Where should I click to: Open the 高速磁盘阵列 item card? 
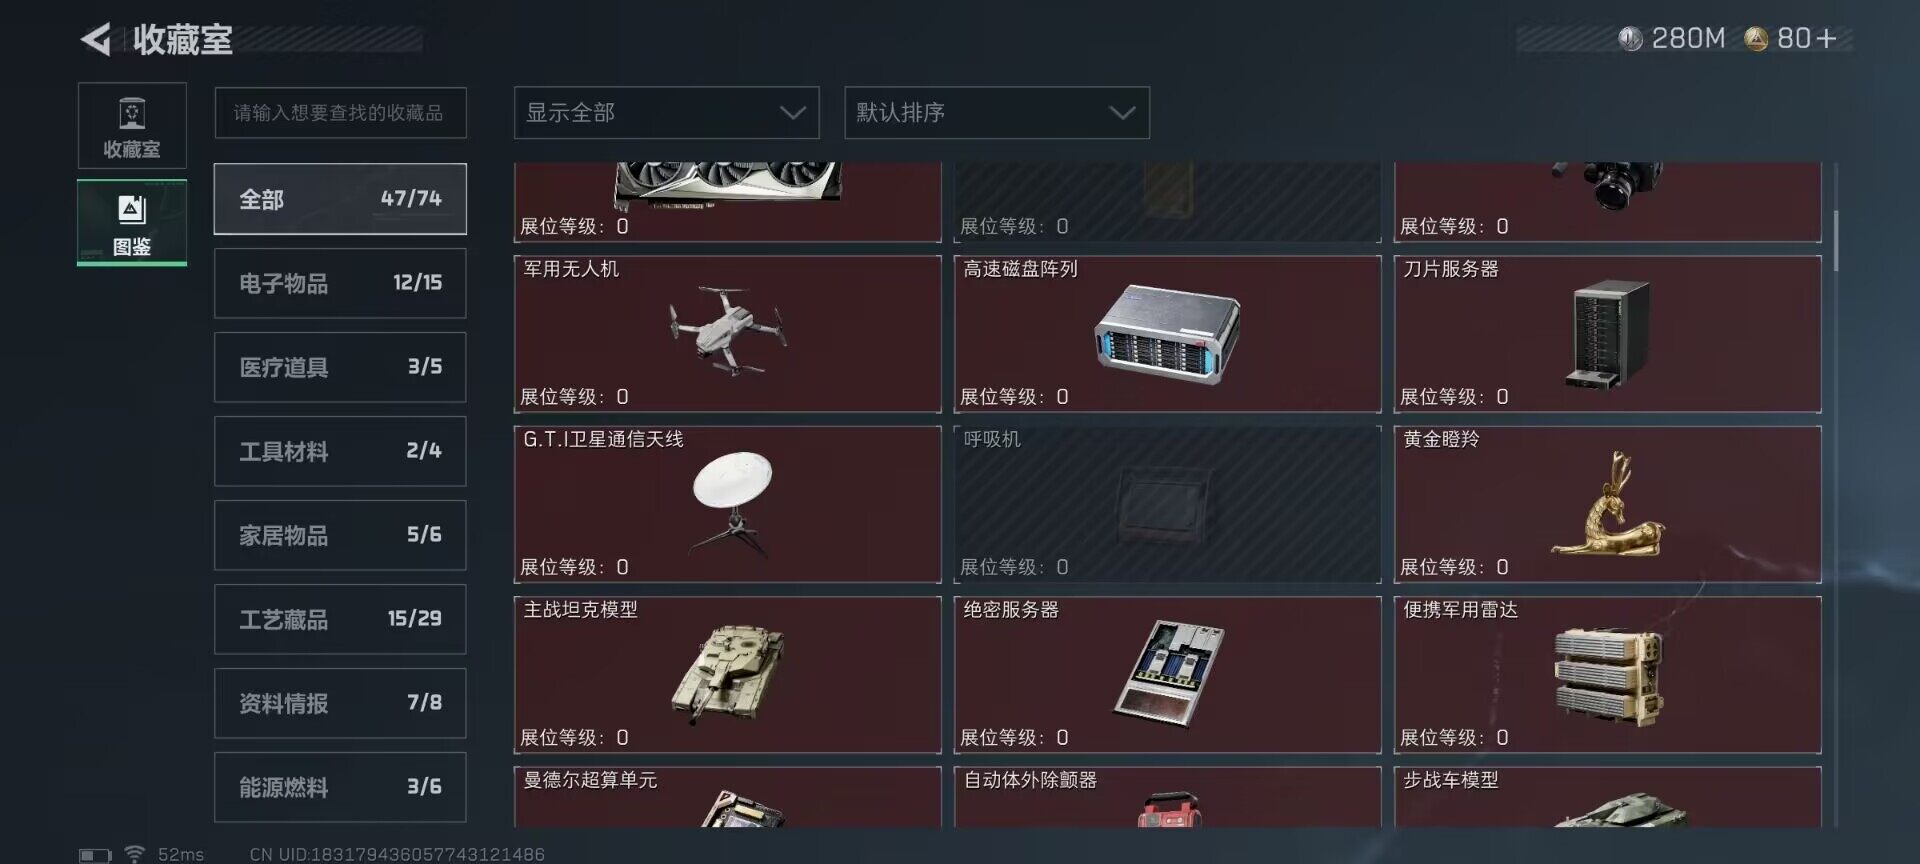[x=1168, y=334]
